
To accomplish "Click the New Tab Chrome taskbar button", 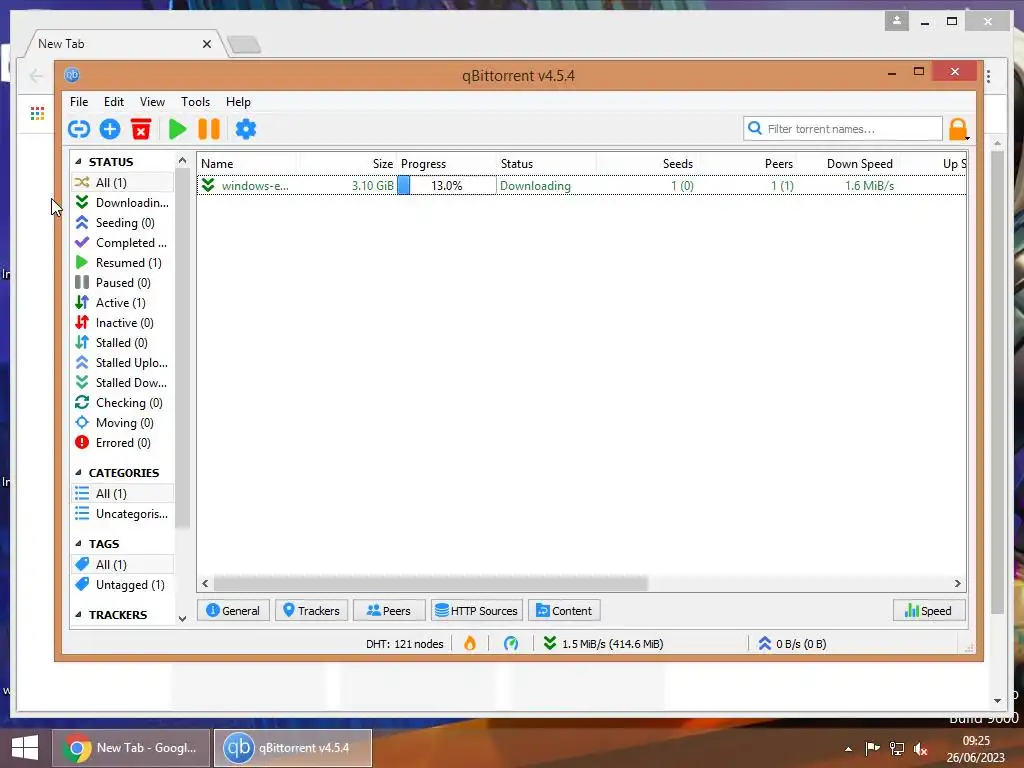I will click(131, 748).
